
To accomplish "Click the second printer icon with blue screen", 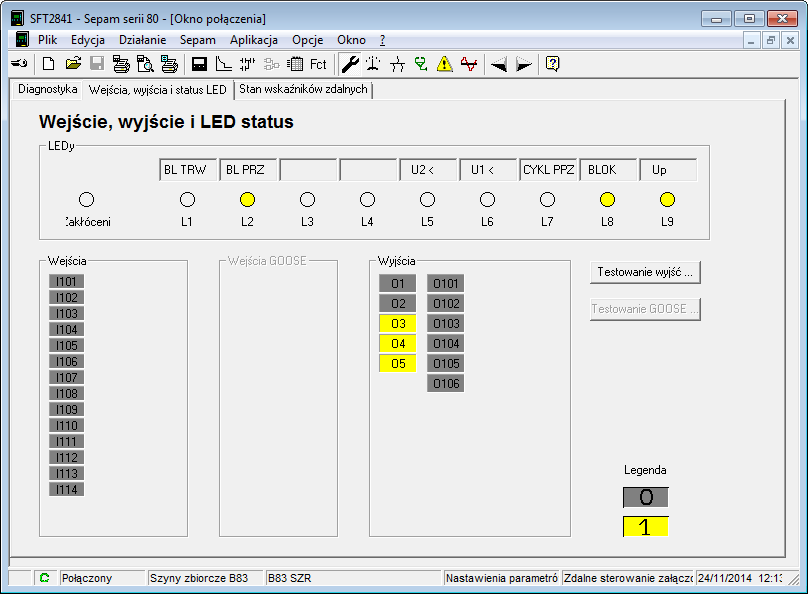I will 169,64.
